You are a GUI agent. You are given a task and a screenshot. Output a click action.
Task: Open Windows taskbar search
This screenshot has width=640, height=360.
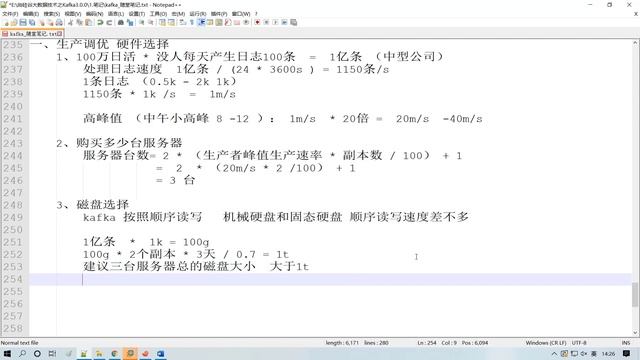click(x=22, y=353)
